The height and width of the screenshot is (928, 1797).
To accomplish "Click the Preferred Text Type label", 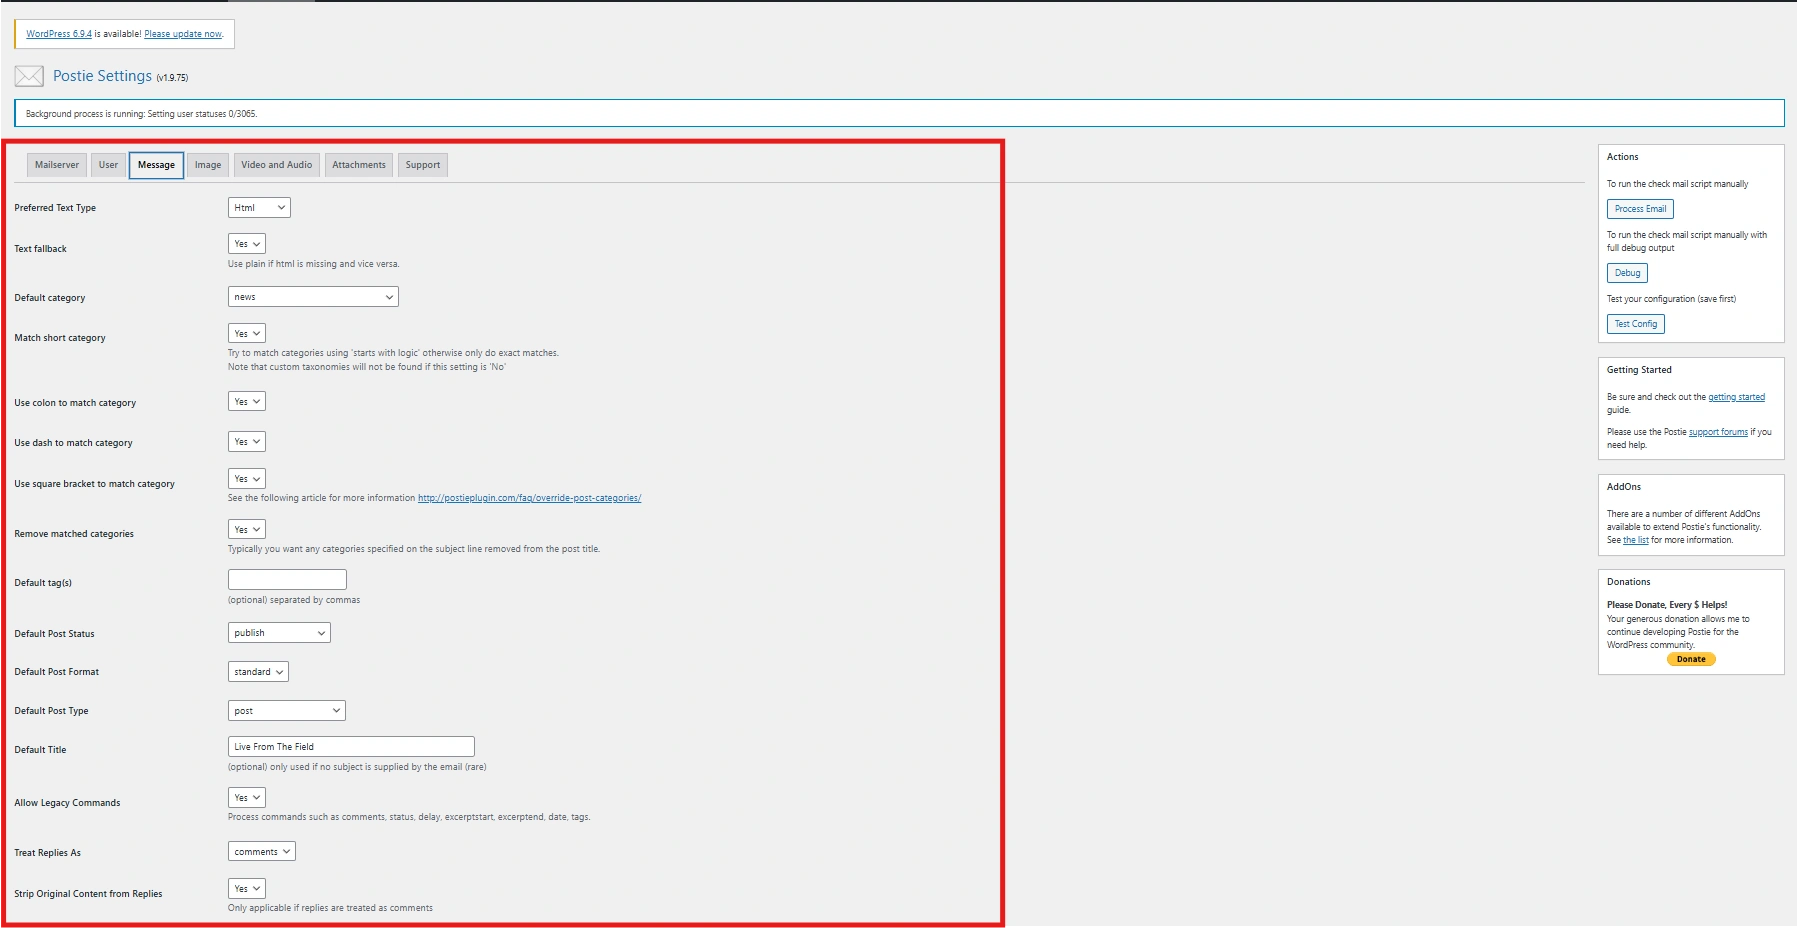I will (x=55, y=208).
